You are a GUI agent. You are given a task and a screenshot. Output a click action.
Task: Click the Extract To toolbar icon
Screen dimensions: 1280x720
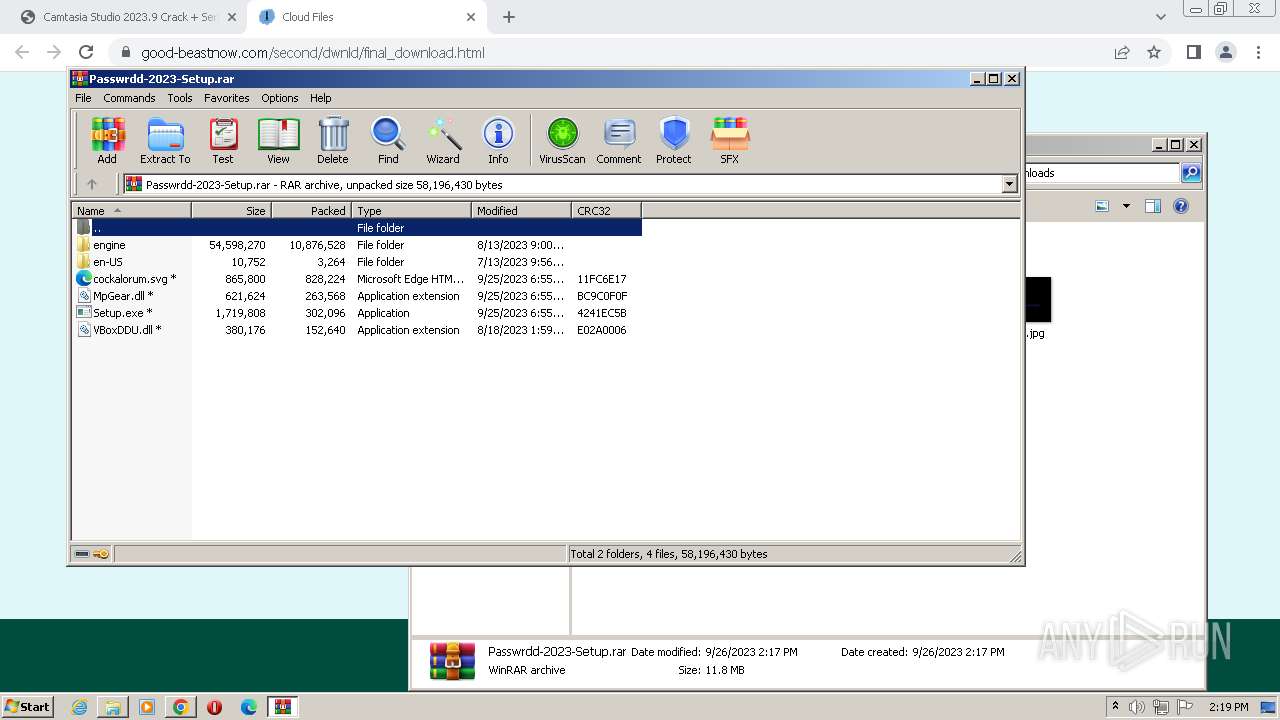coord(165,140)
